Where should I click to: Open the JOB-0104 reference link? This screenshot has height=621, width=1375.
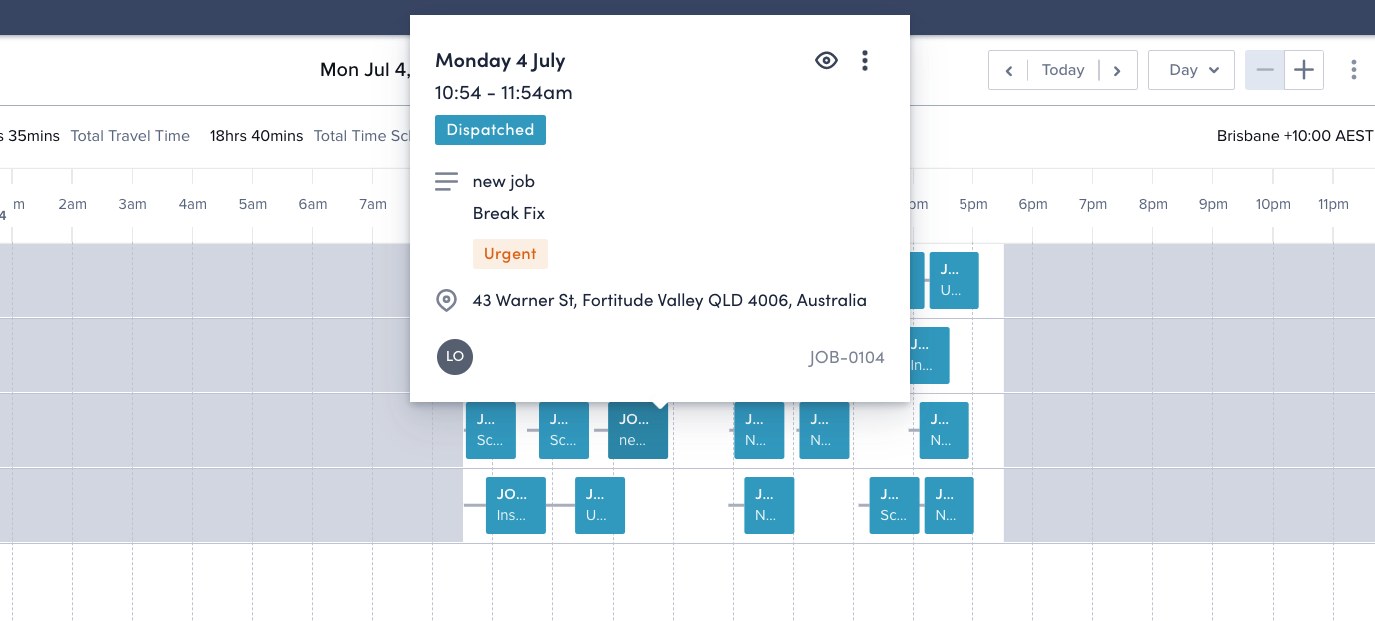point(846,358)
